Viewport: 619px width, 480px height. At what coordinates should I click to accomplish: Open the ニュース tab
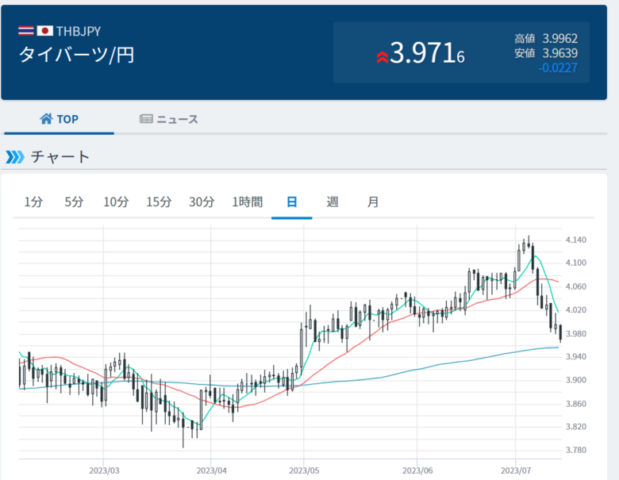click(169, 119)
